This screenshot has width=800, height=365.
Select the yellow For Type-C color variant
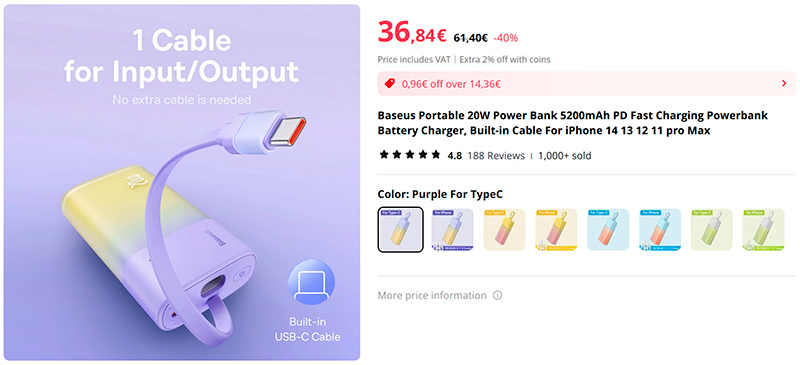504,230
